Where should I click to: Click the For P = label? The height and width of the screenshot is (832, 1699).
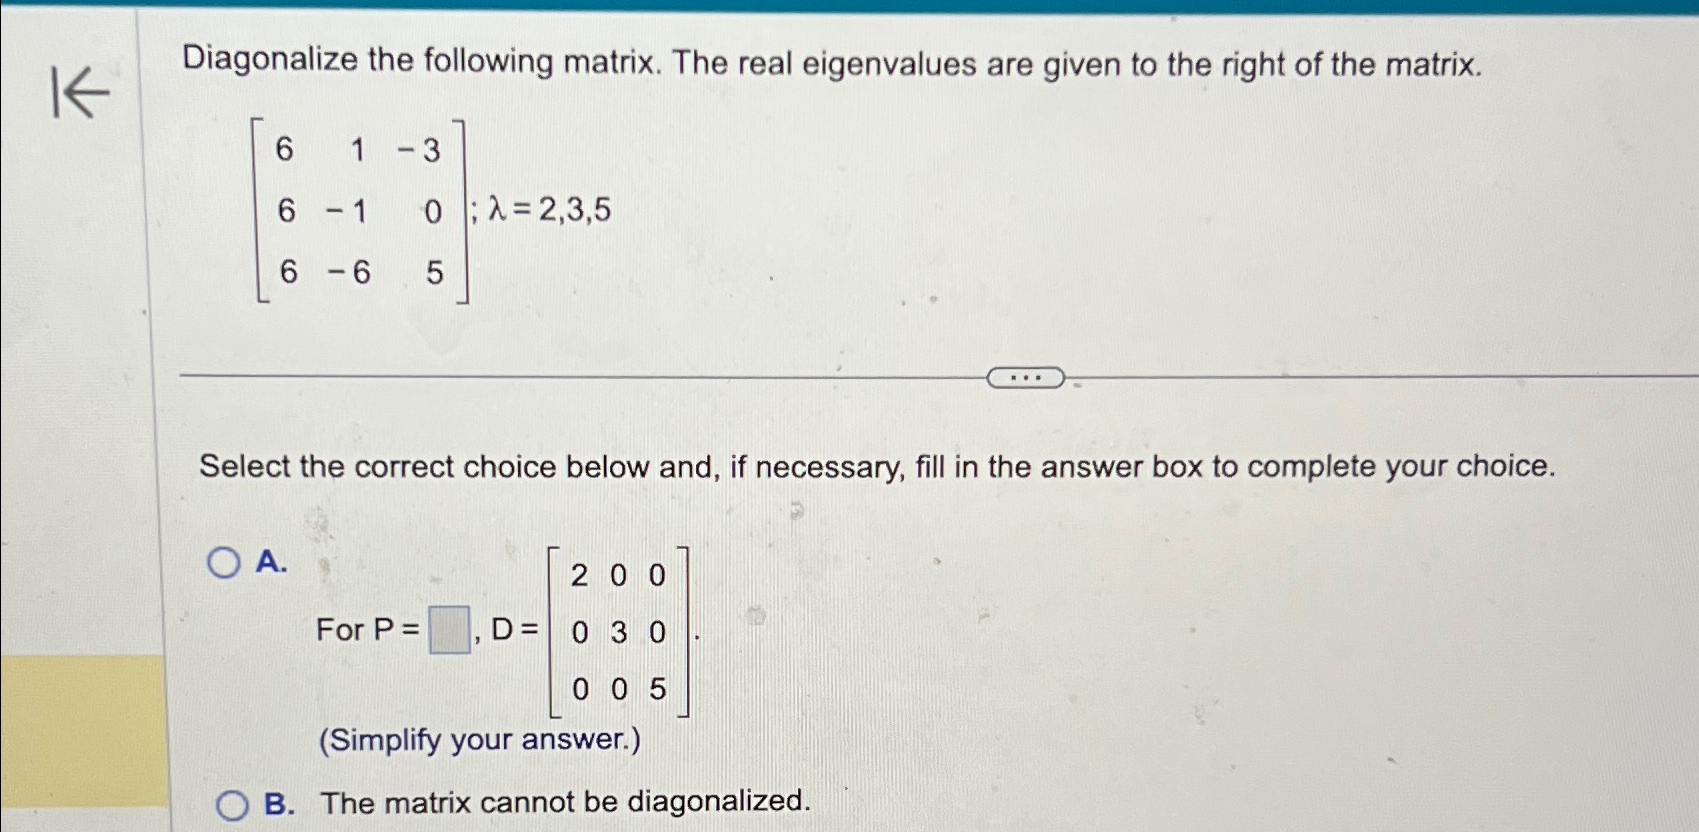click(370, 630)
